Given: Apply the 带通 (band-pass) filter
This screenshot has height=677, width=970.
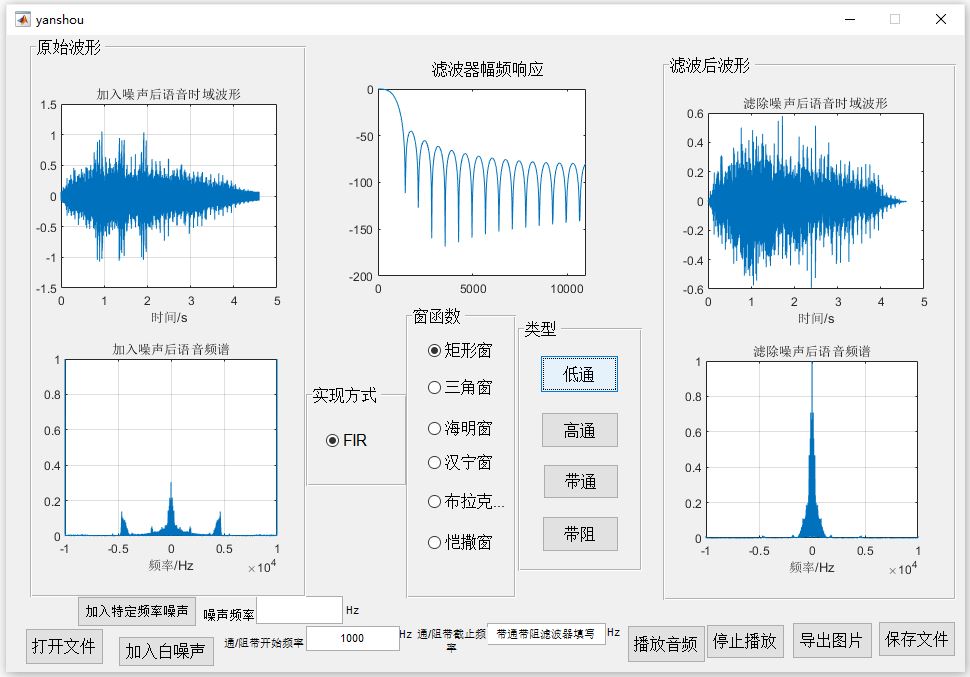Looking at the screenshot, I should pyautogui.click(x=580, y=482).
